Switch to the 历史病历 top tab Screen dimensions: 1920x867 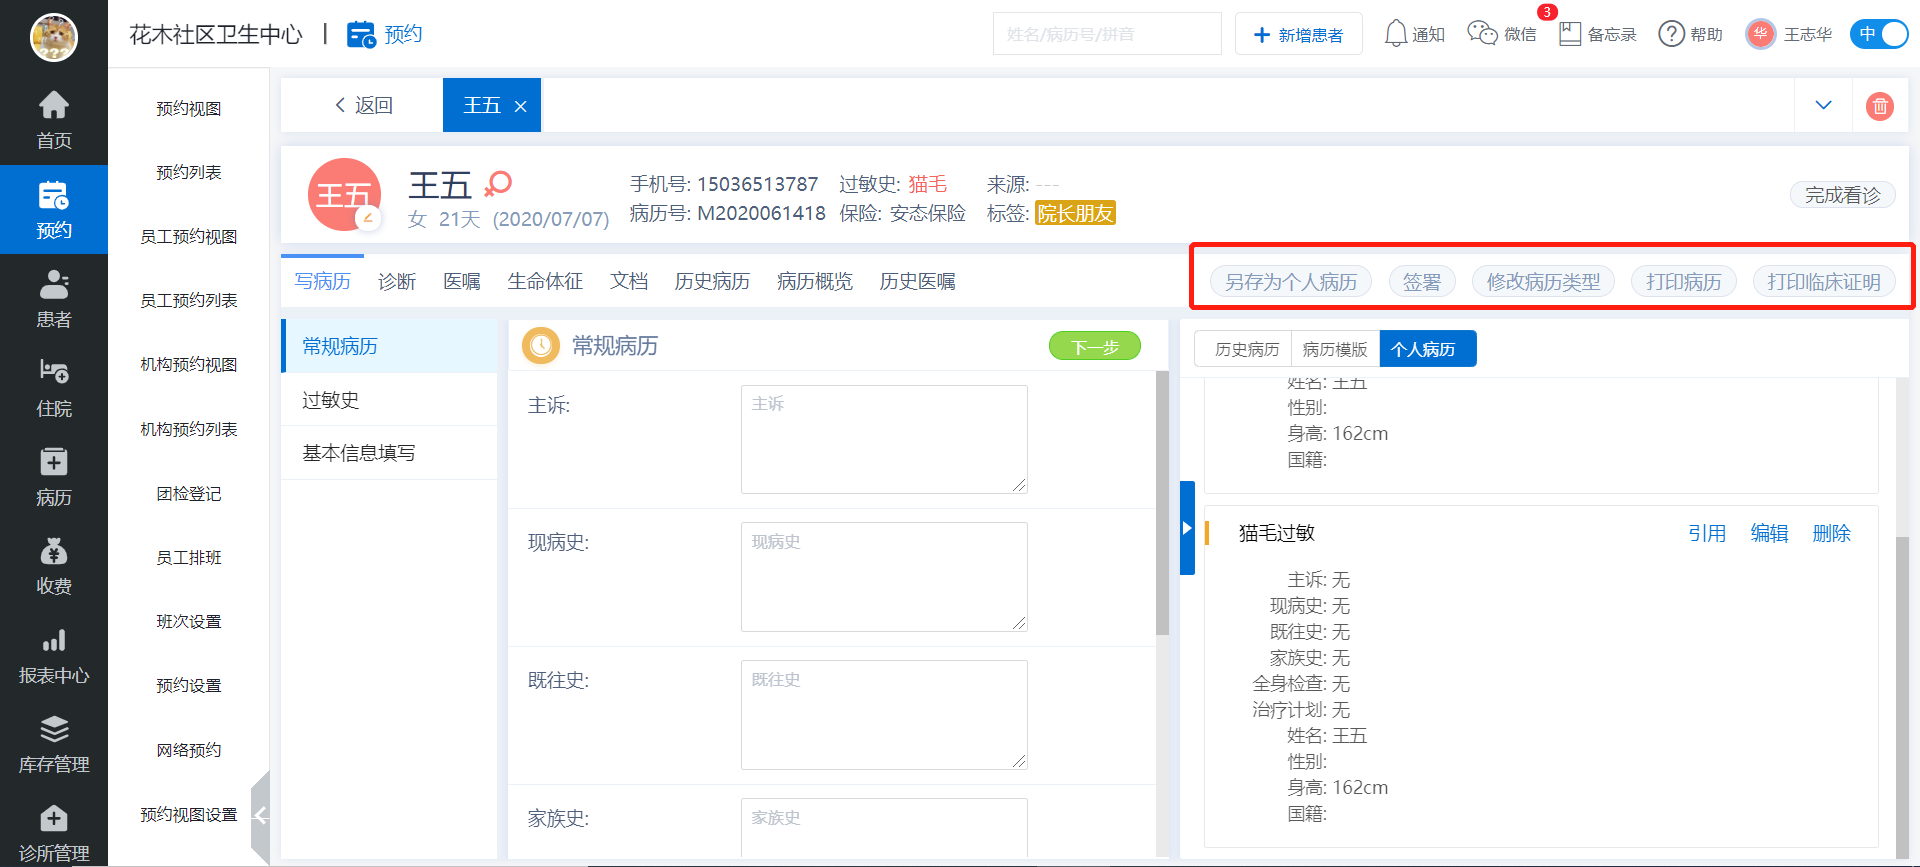point(712,281)
